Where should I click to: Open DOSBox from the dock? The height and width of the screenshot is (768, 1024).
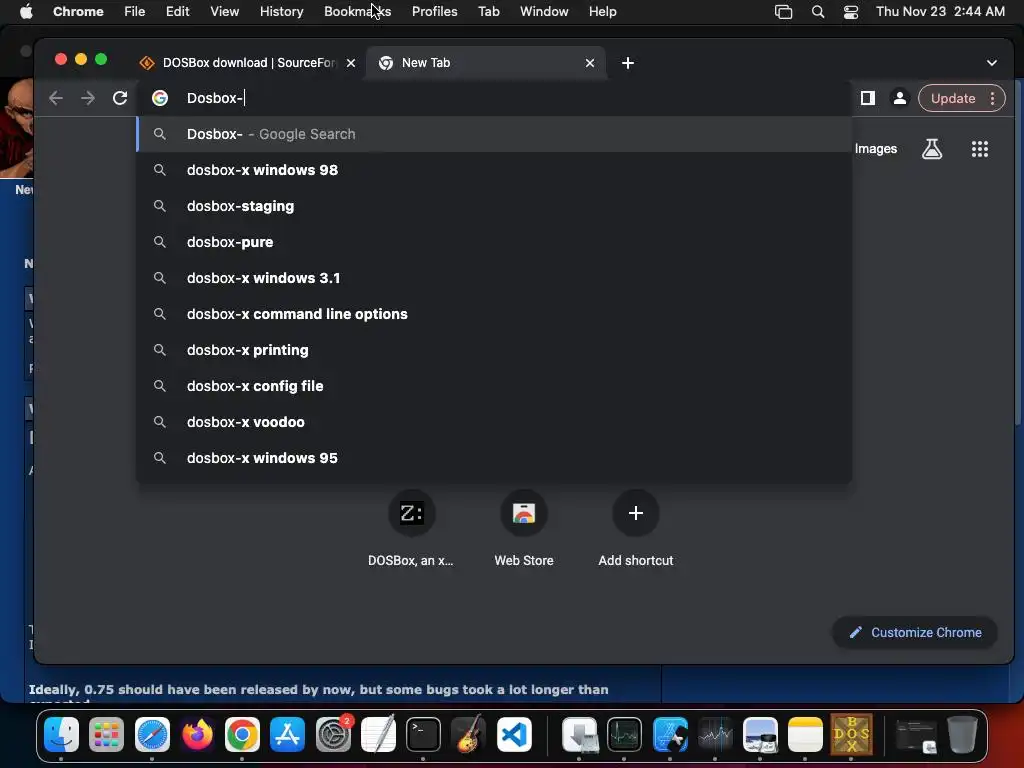[851, 734]
